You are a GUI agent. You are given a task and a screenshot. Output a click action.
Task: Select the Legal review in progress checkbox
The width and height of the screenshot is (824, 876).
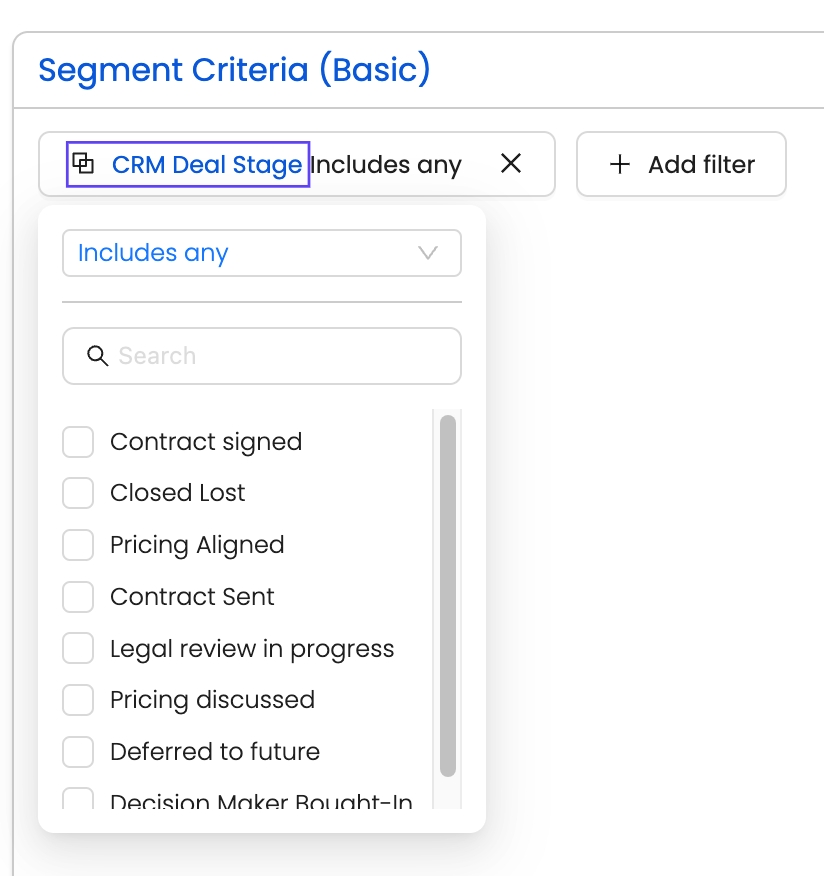point(78,649)
